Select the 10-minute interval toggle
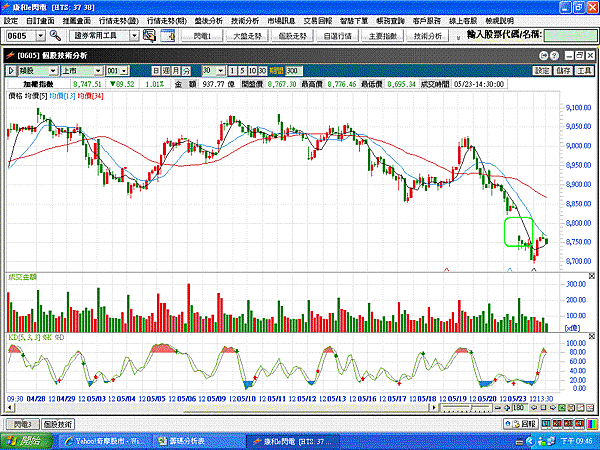600x450 pixels. [252, 71]
